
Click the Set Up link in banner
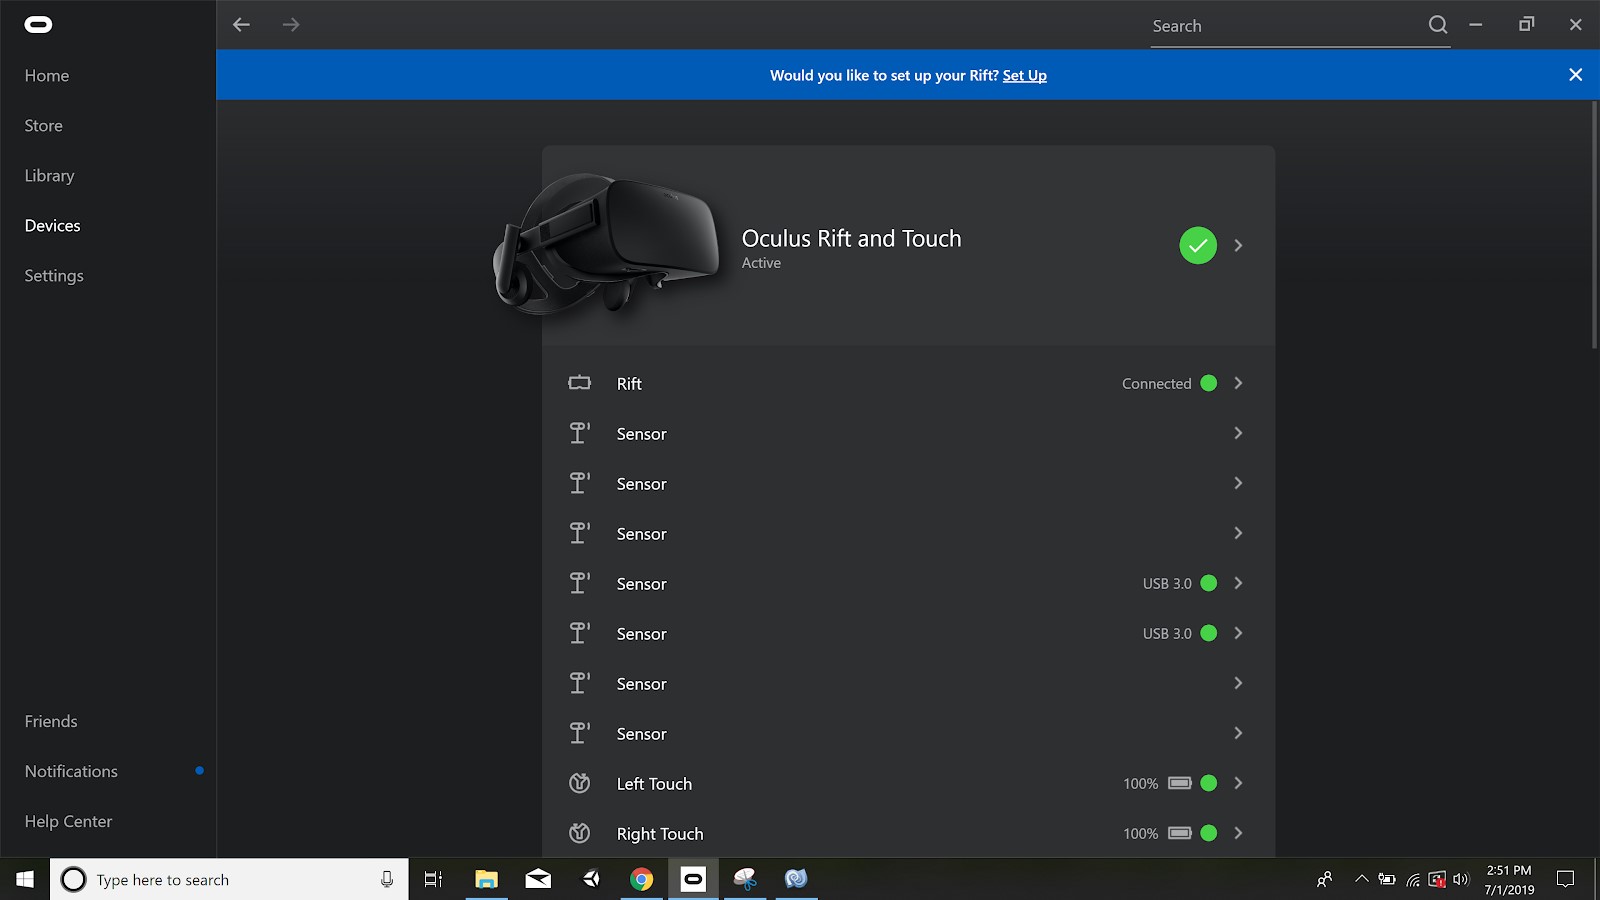[x=1024, y=76]
